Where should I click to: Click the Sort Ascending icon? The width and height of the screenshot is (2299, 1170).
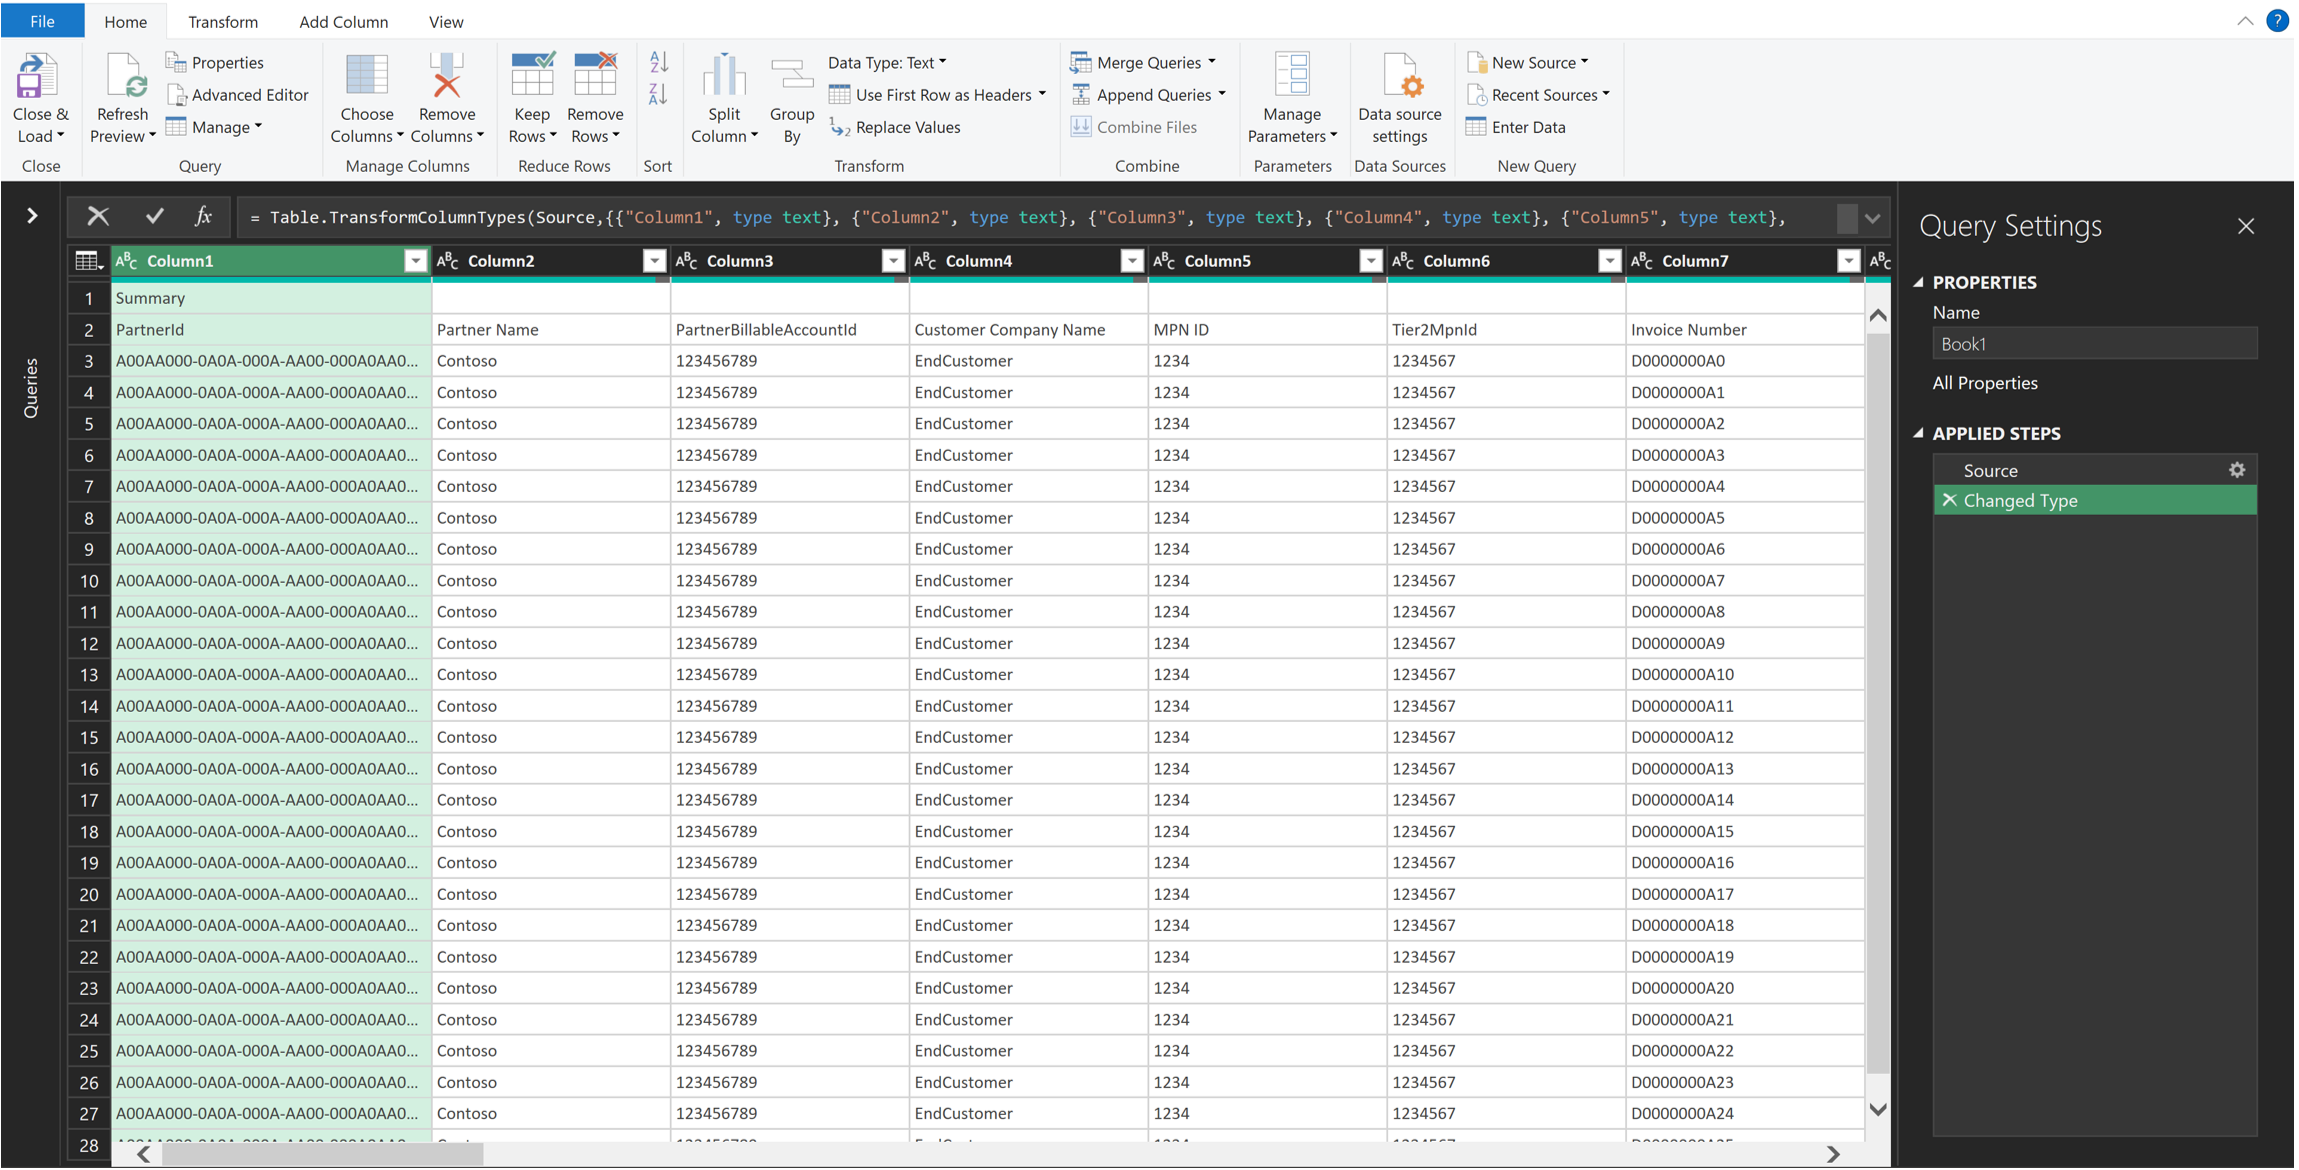[658, 62]
